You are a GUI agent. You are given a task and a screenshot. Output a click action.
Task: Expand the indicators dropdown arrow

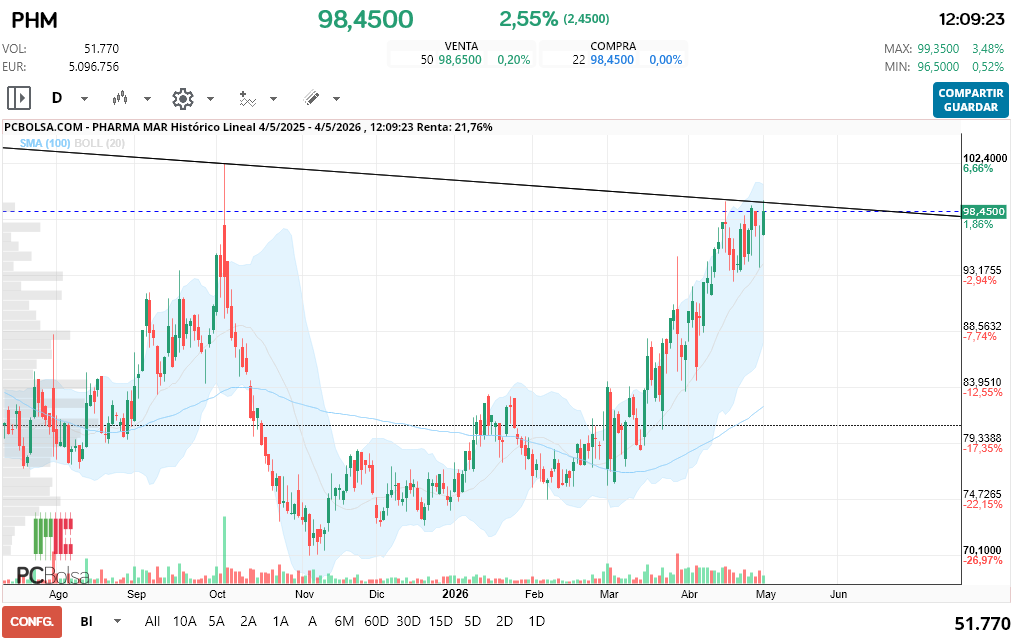point(274,99)
